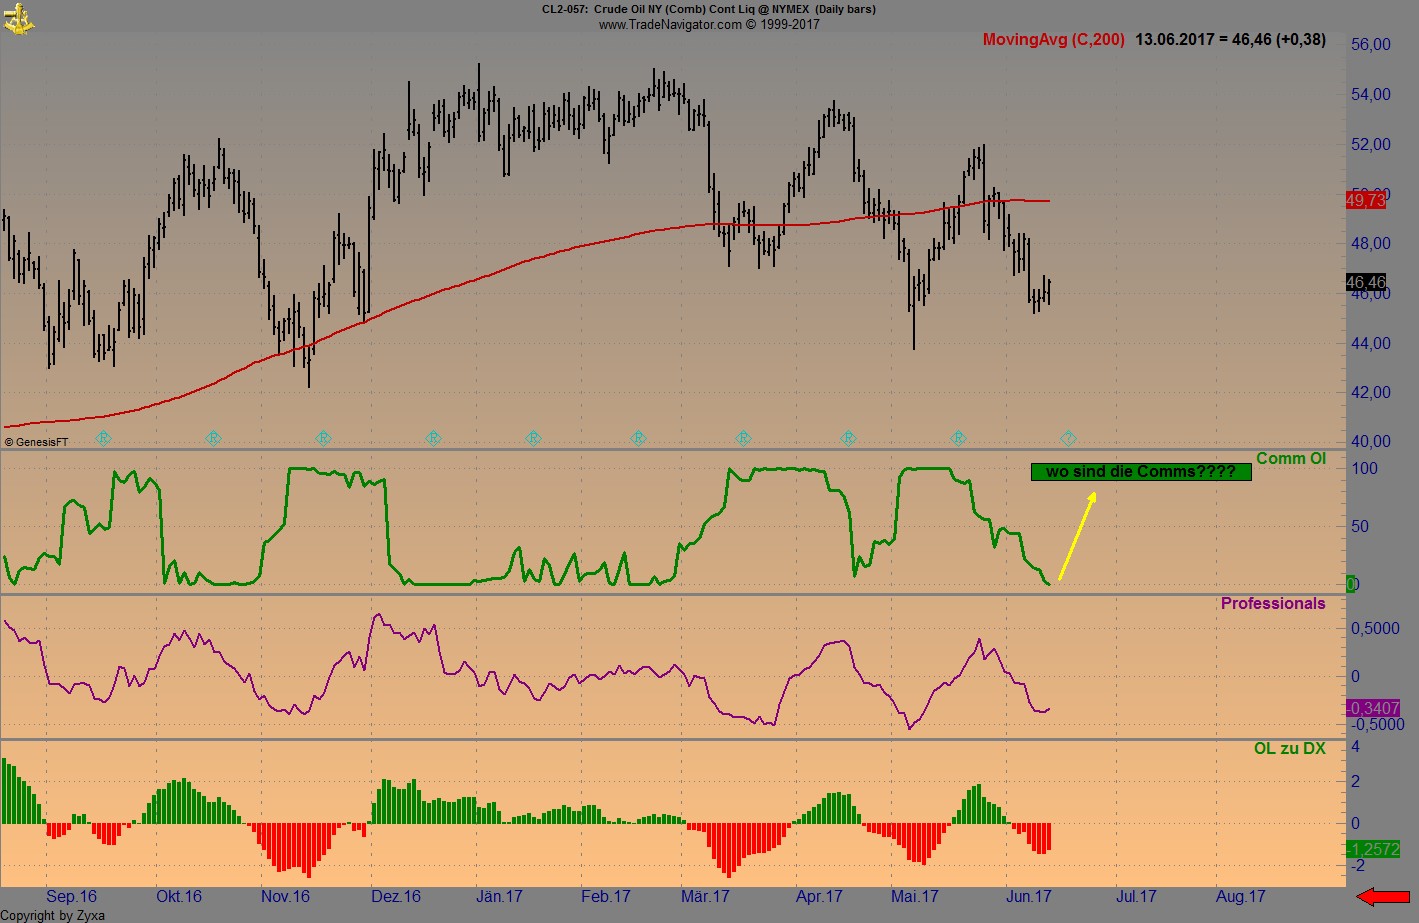Select the rollover "R" marker under Okt.16

click(213, 438)
